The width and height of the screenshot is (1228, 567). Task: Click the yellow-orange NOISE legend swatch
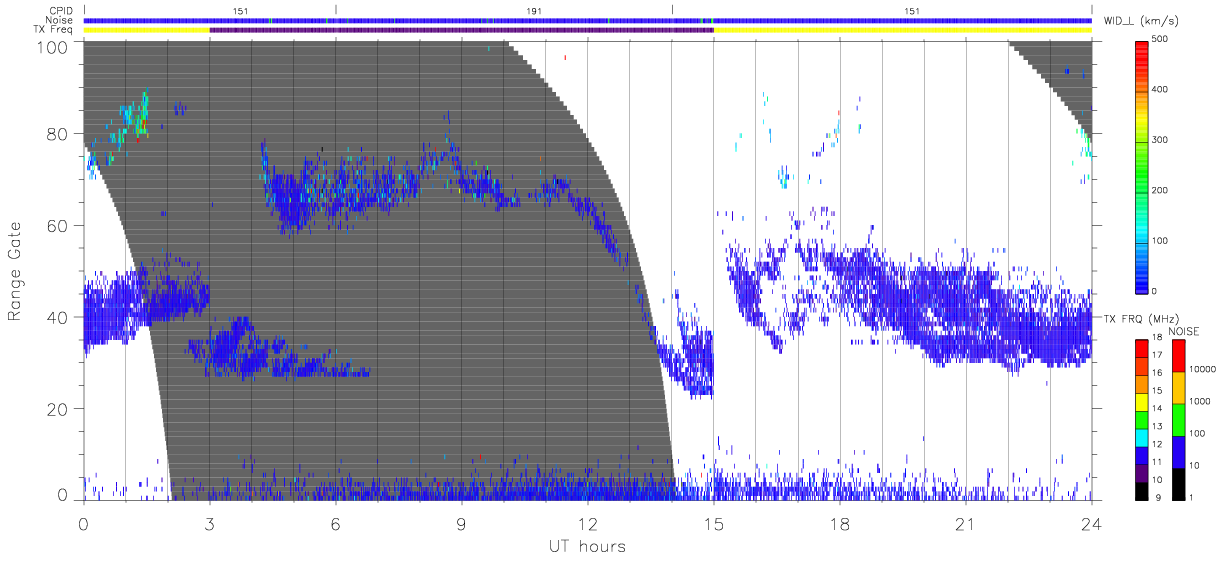1179,388
